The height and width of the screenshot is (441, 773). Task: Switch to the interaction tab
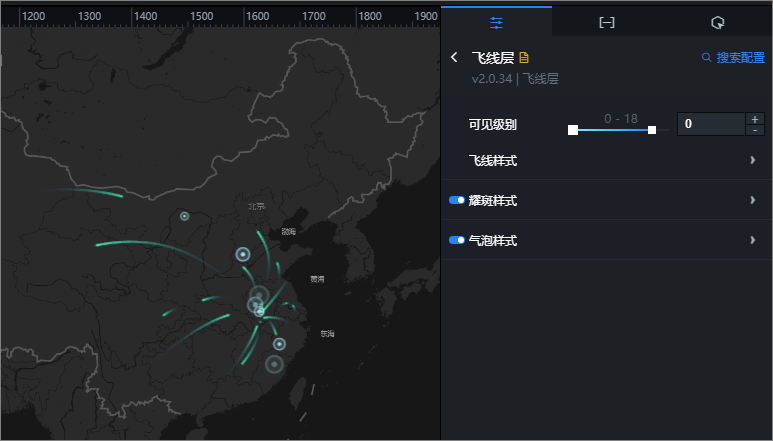(718, 23)
